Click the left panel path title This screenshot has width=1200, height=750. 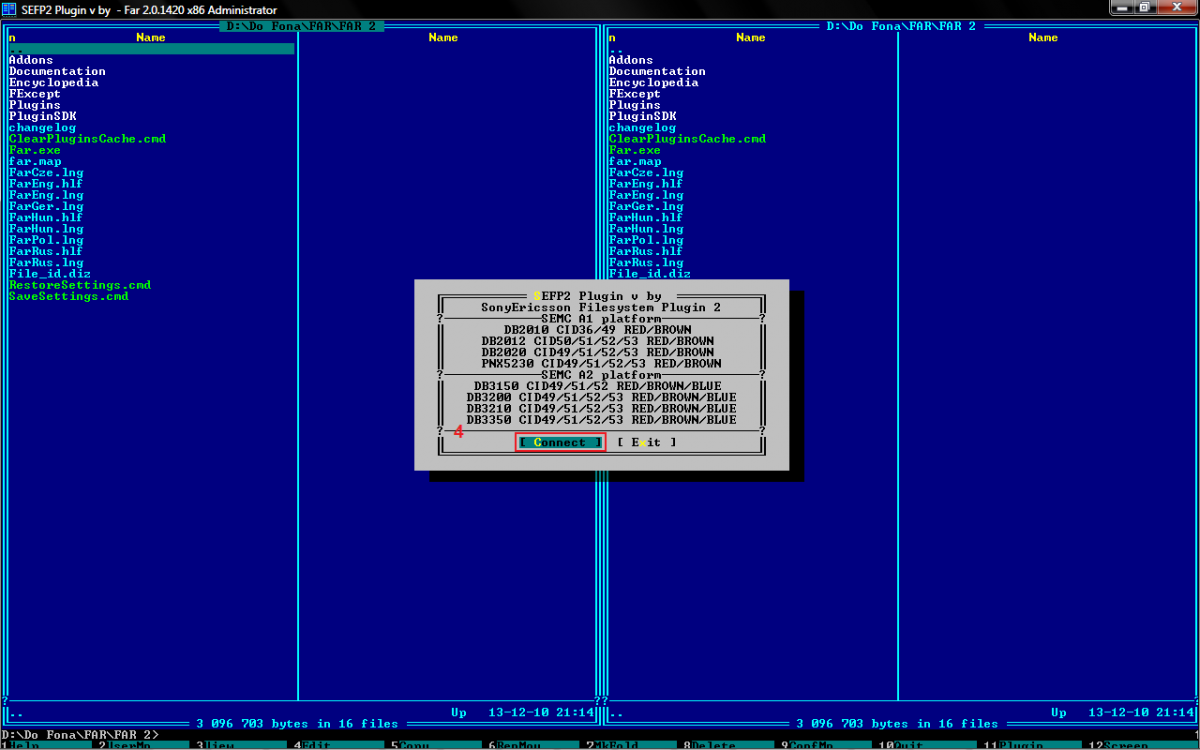pyautogui.click(x=301, y=26)
